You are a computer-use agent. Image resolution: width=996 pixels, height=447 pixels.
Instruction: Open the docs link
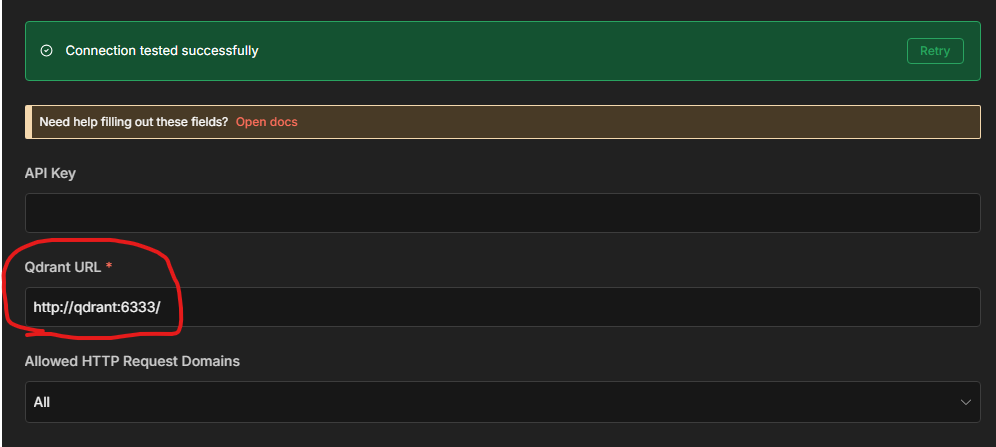[x=266, y=122]
